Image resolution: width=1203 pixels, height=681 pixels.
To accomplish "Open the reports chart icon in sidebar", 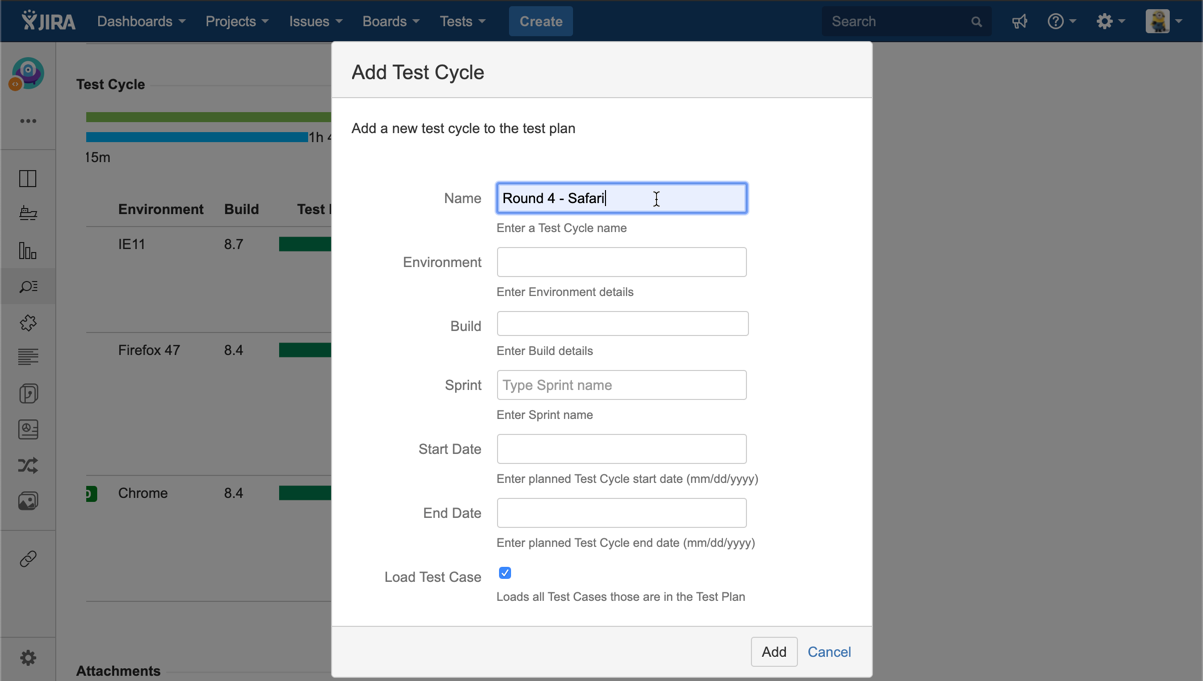I will (28, 251).
